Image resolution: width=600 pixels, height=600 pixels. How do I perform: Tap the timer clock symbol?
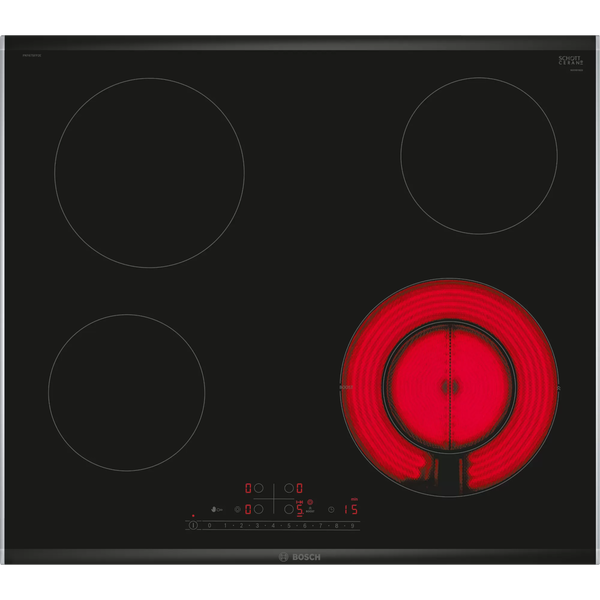click(331, 509)
